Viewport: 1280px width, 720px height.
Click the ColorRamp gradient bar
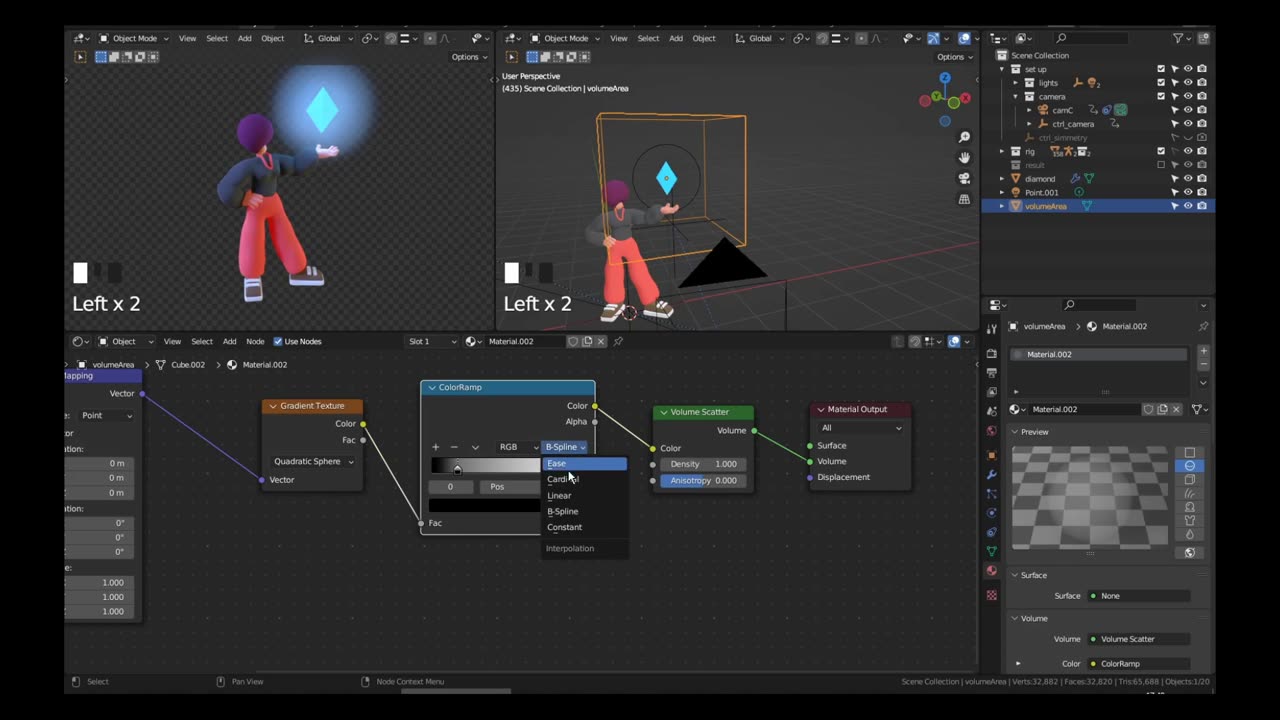(x=486, y=465)
